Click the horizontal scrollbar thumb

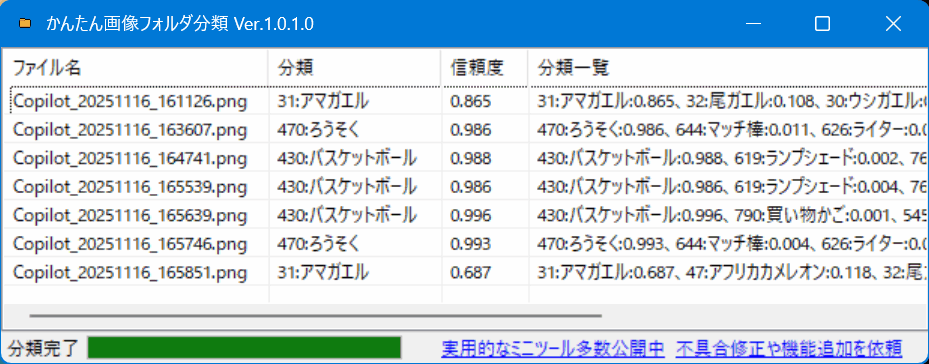tap(315, 316)
